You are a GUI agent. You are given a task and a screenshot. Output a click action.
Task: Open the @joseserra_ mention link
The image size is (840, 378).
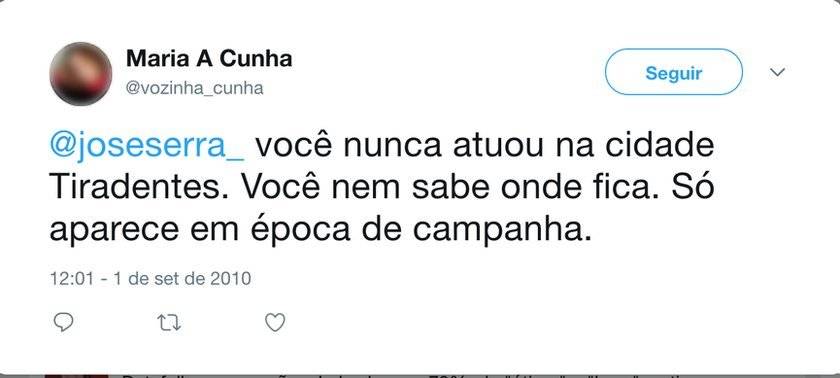pyautogui.click(x=147, y=146)
